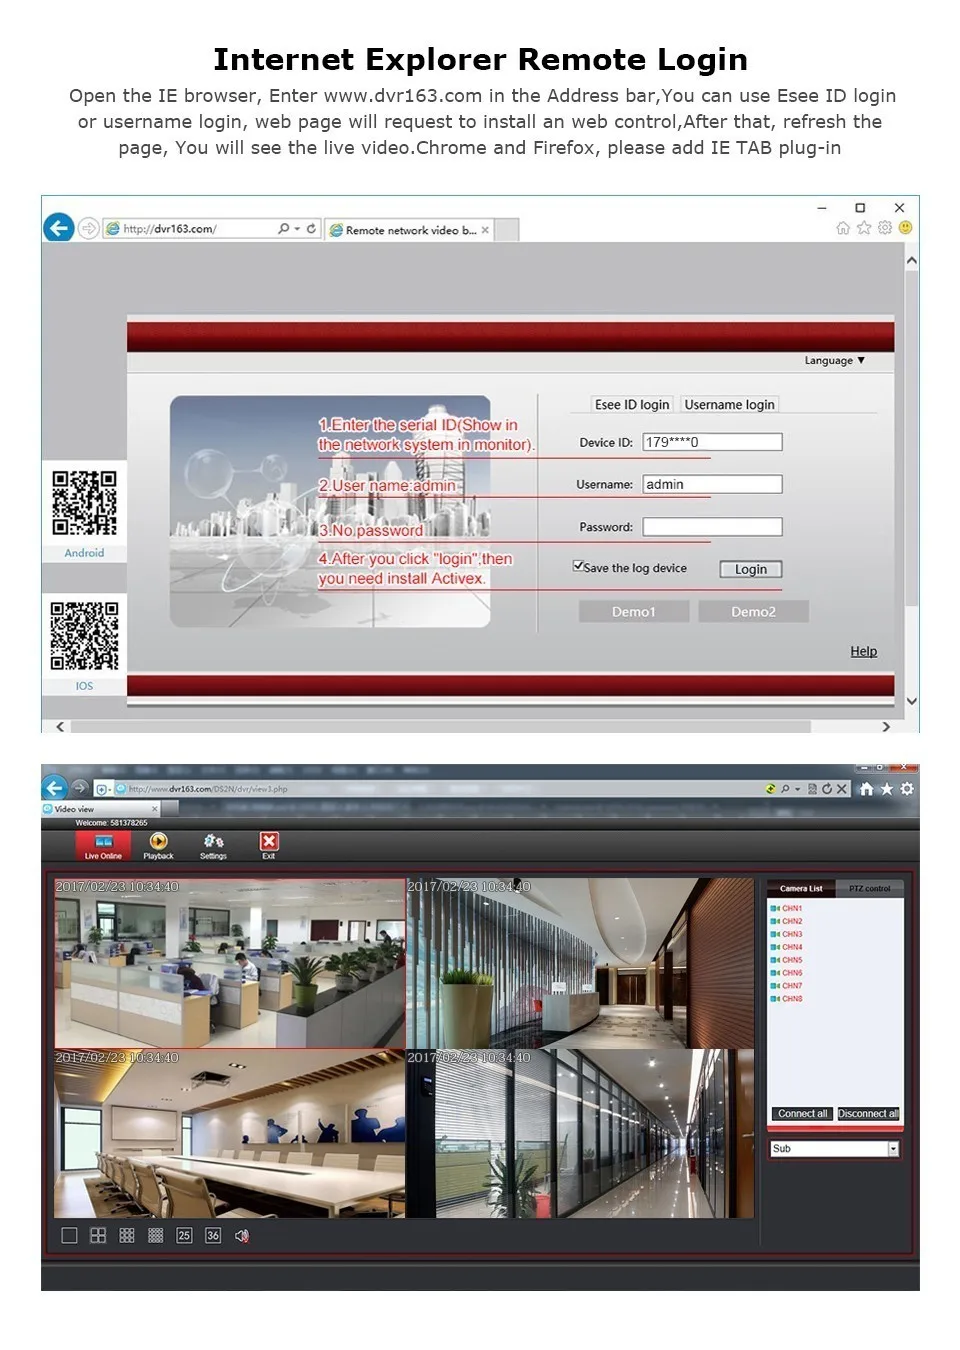
Task: Click the IE home icon in the login window
Action: (843, 228)
